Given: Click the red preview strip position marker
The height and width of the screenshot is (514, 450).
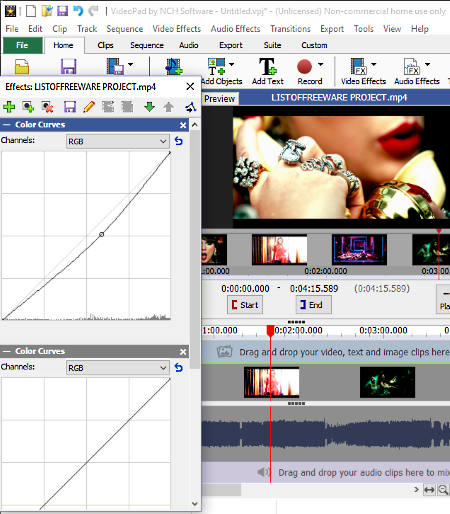Looking at the screenshot, I should (439, 231).
